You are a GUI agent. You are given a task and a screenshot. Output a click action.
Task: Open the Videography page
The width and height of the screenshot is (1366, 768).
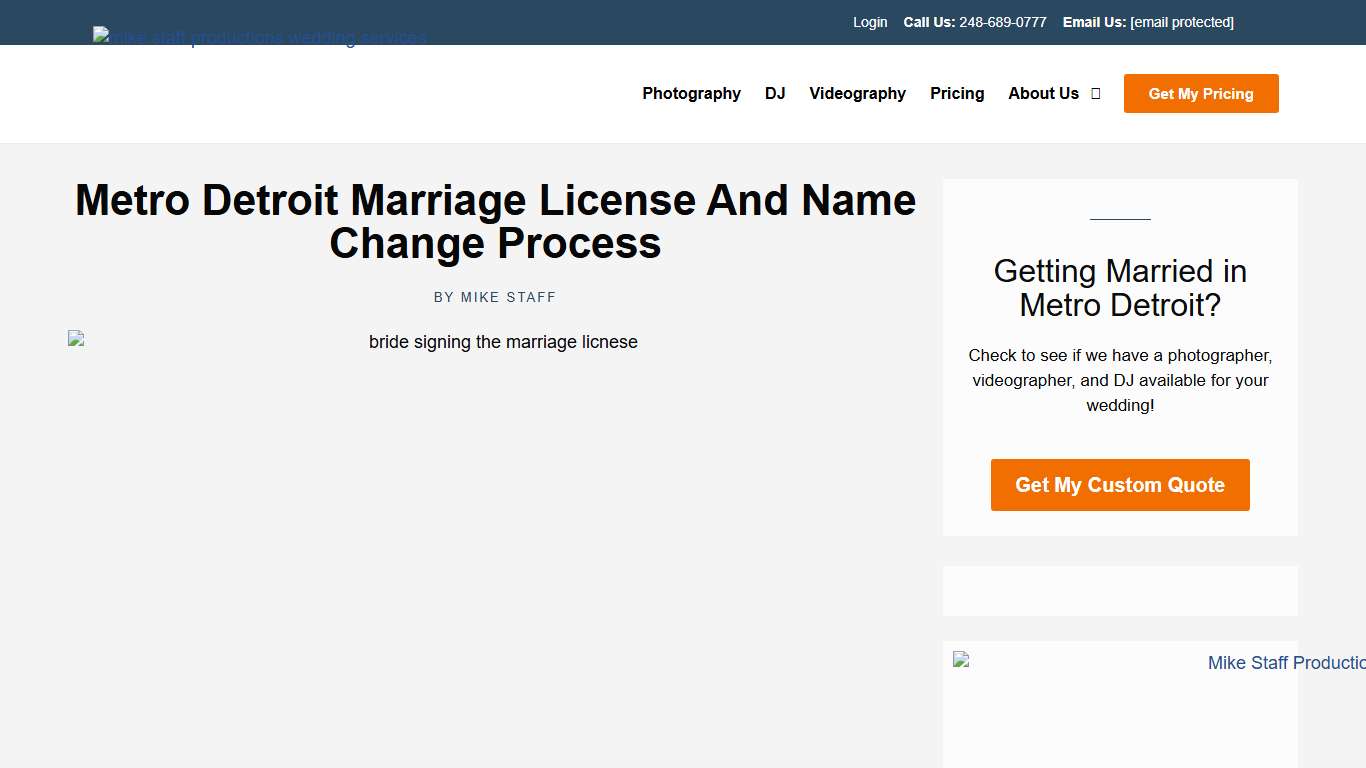click(x=857, y=93)
